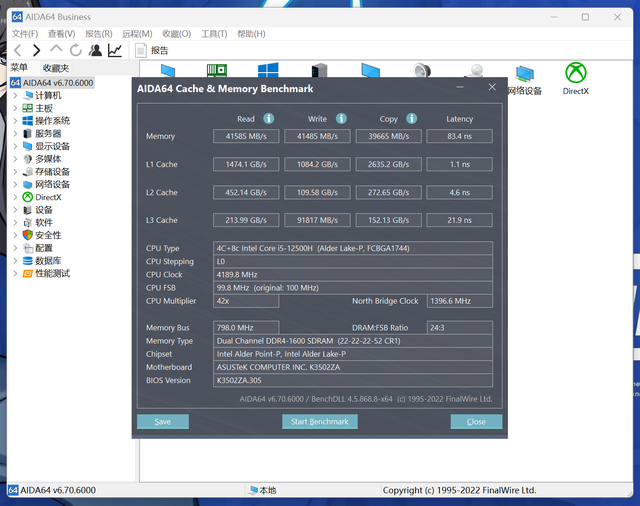Click the info icon next to Write
The height and width of the screenshot is (506, 640).
point(340,118)
